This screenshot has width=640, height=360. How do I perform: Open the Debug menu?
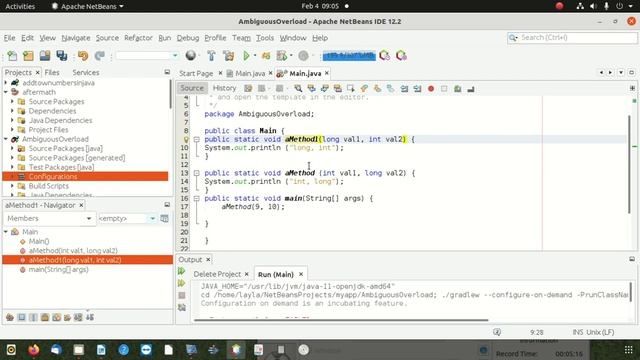pyautogui.click(x=188, y=38)
